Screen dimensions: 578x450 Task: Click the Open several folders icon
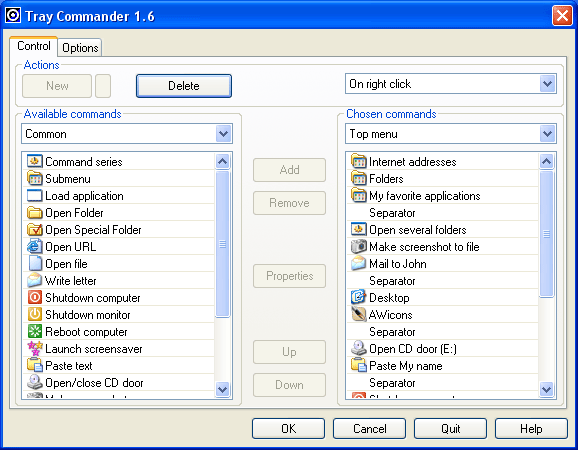[359, 230]
